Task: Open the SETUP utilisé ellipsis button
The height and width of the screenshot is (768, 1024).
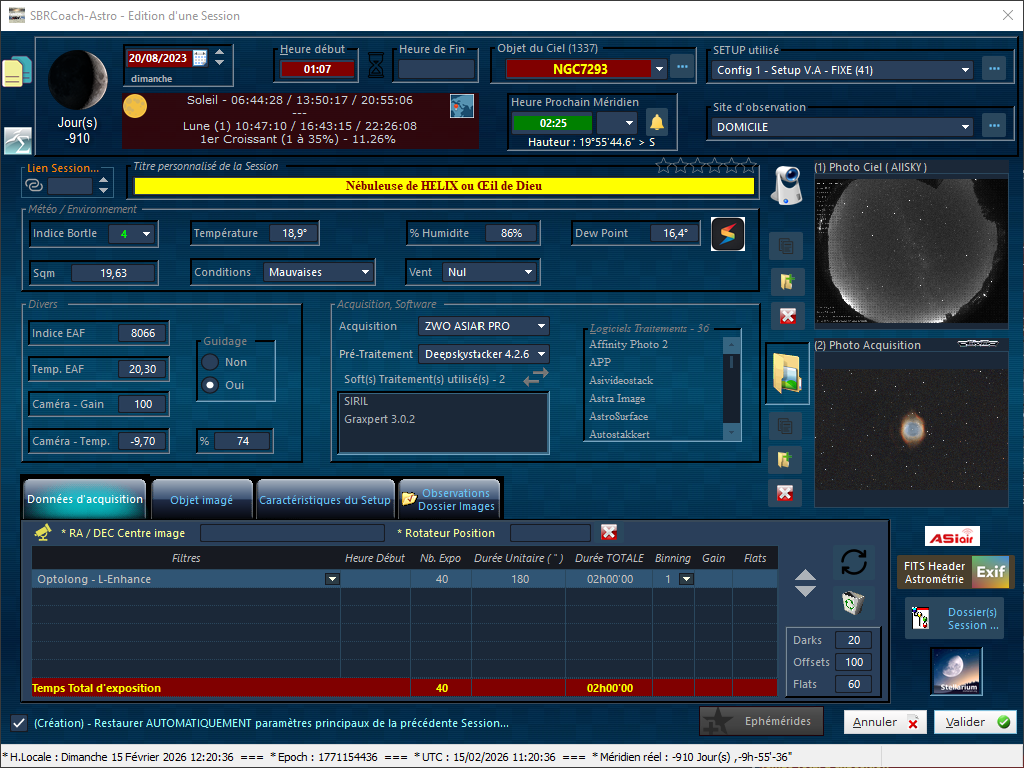Action: [x=994, y=69]
